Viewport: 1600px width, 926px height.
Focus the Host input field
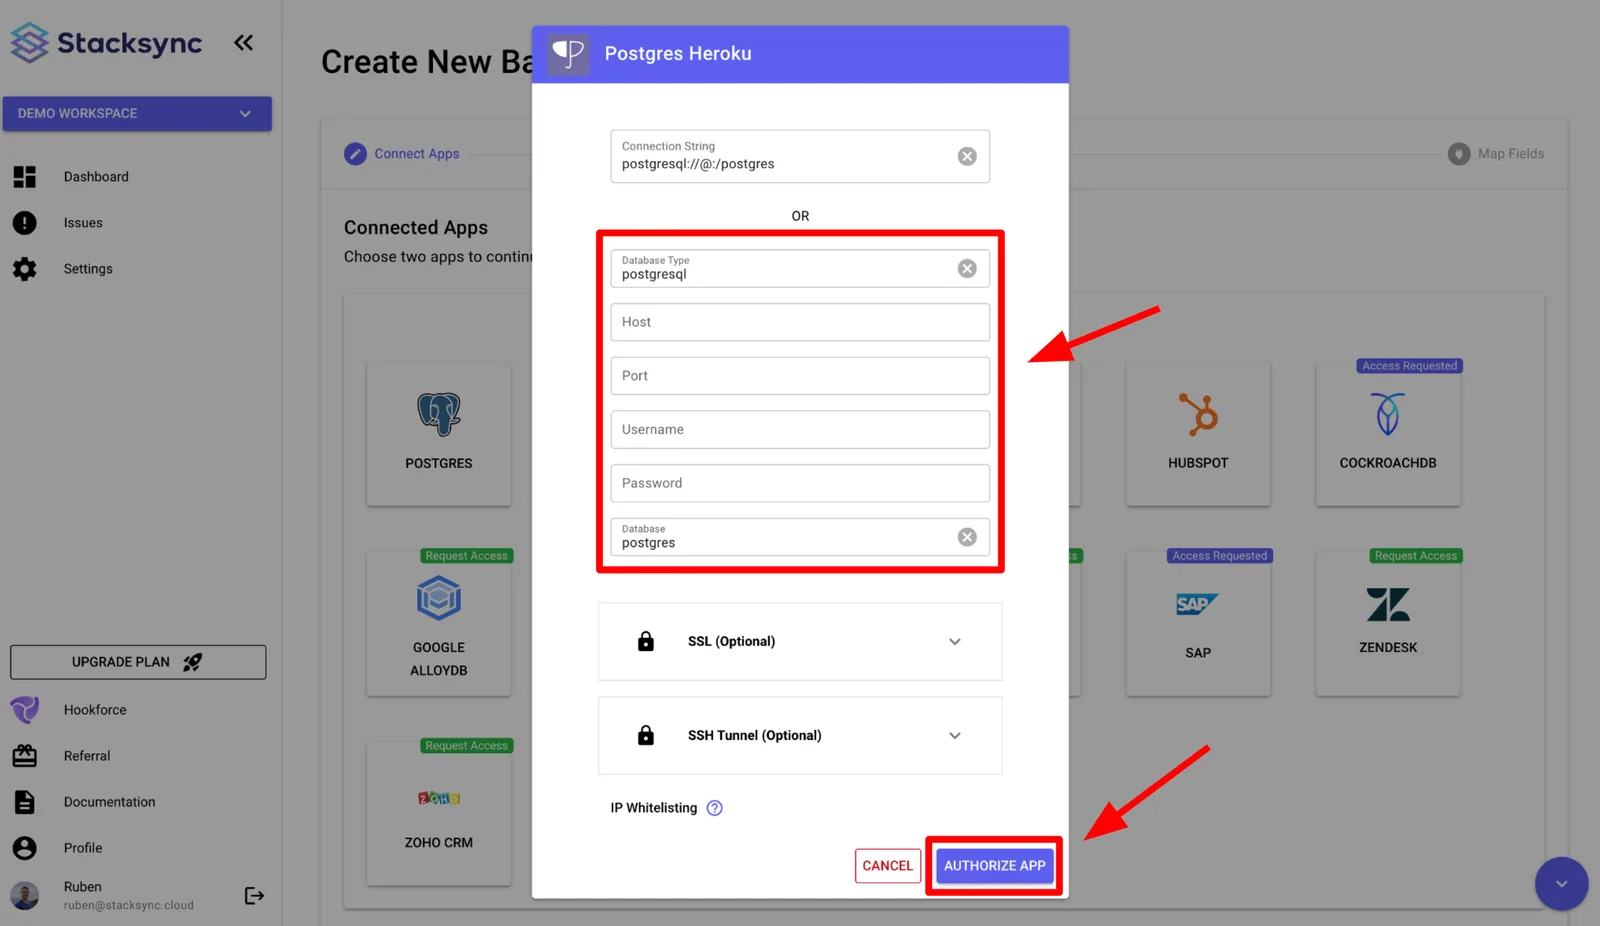click(x=800, y=322)
